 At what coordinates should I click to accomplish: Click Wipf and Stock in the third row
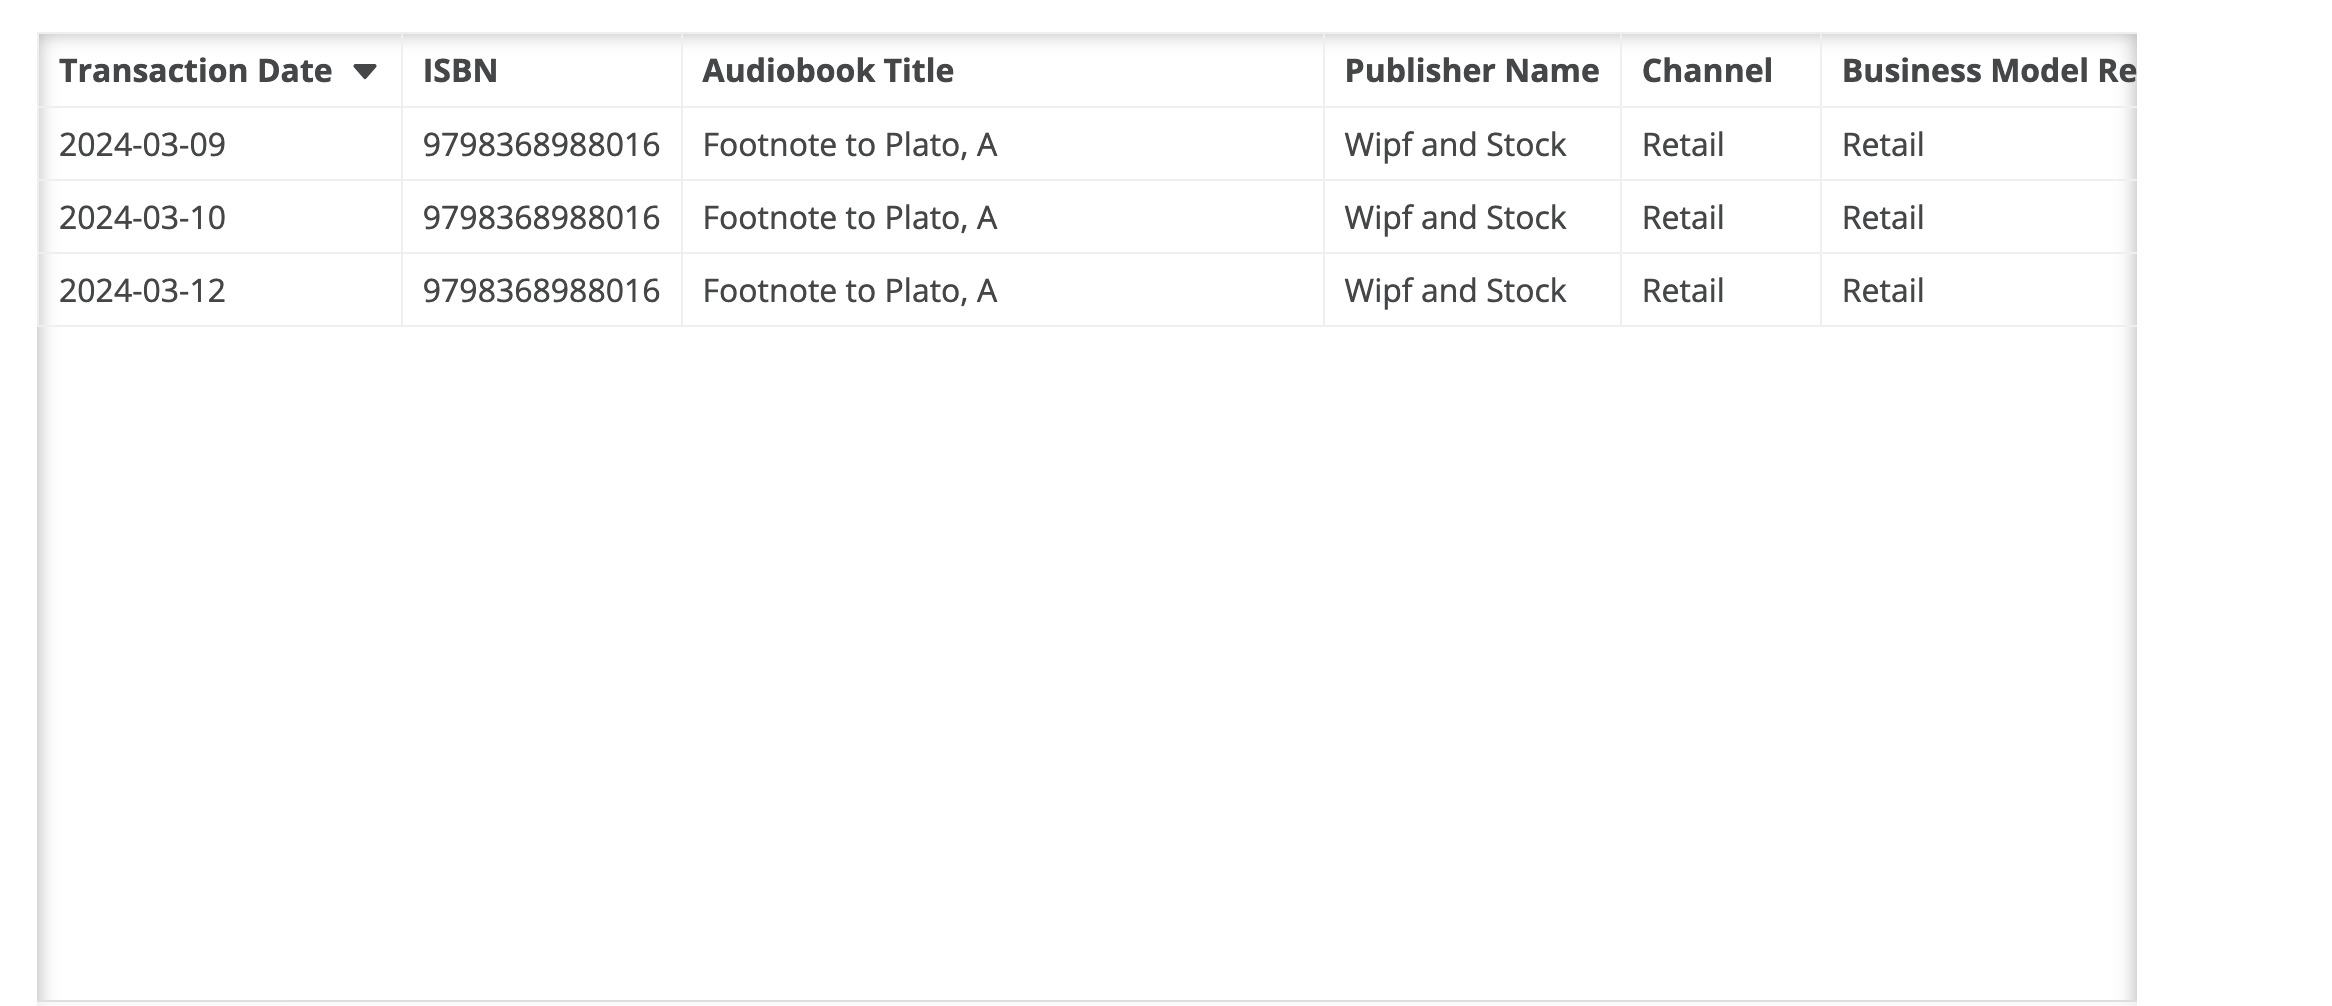click(x=1455, y=291)
